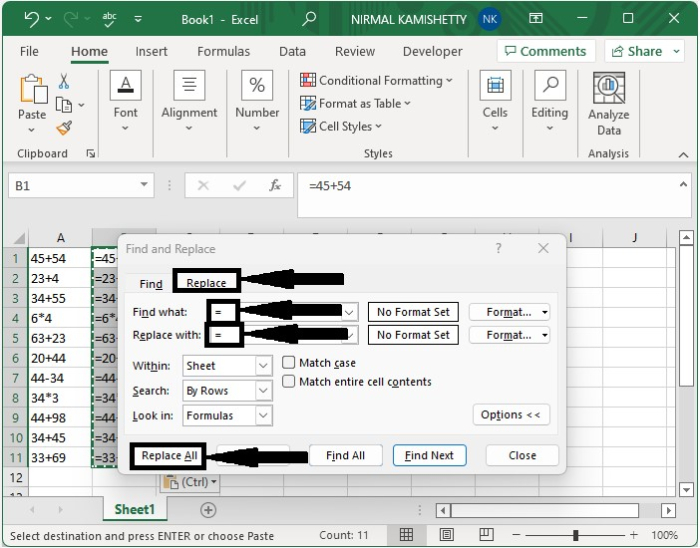Switch to the Insert tab

[151, 51]
